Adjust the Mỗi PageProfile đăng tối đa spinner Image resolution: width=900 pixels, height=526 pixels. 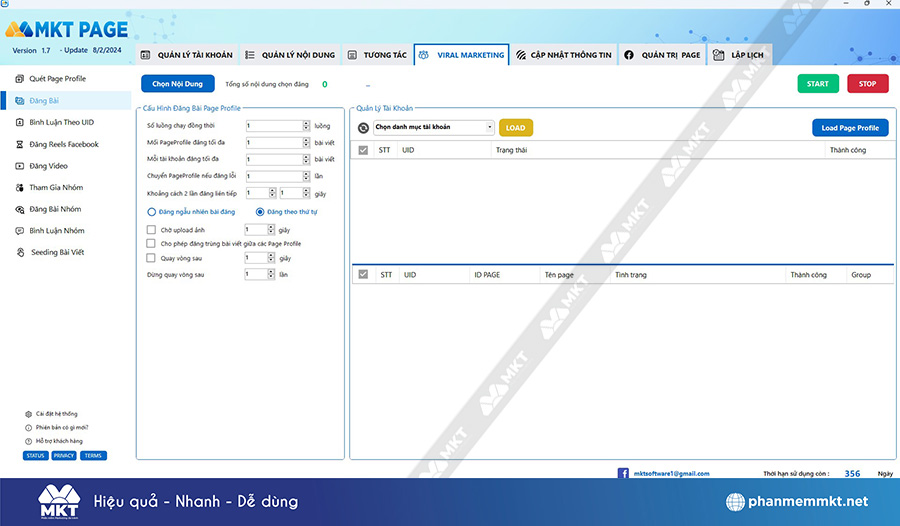click(306, 142)
